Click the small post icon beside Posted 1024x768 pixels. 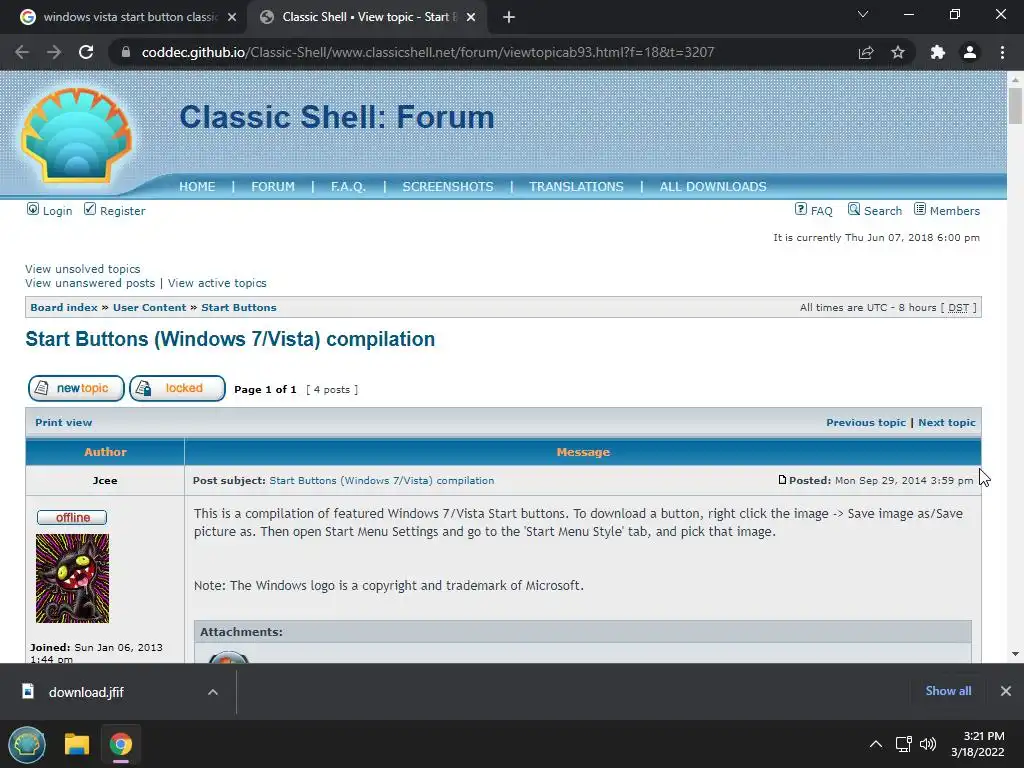pos(782,480)
